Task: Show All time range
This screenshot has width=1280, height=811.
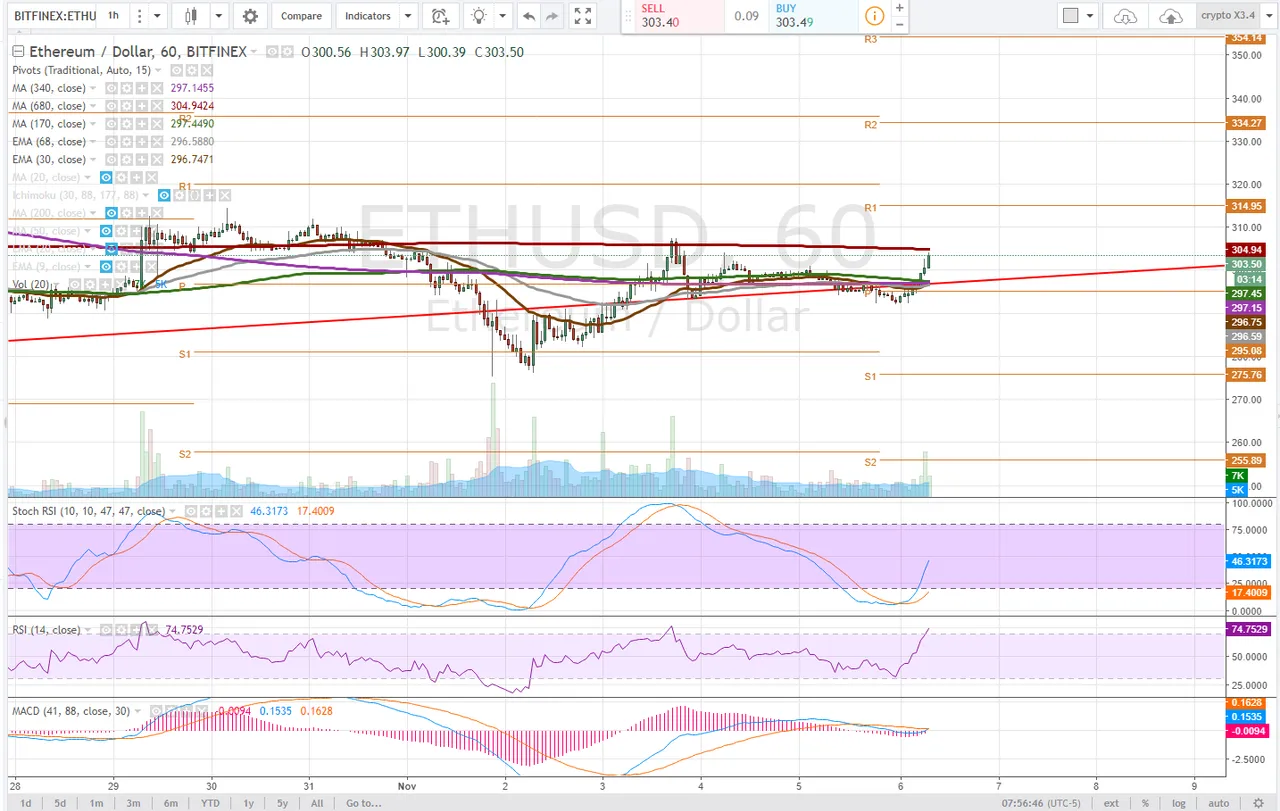Action: coord(316,802)
